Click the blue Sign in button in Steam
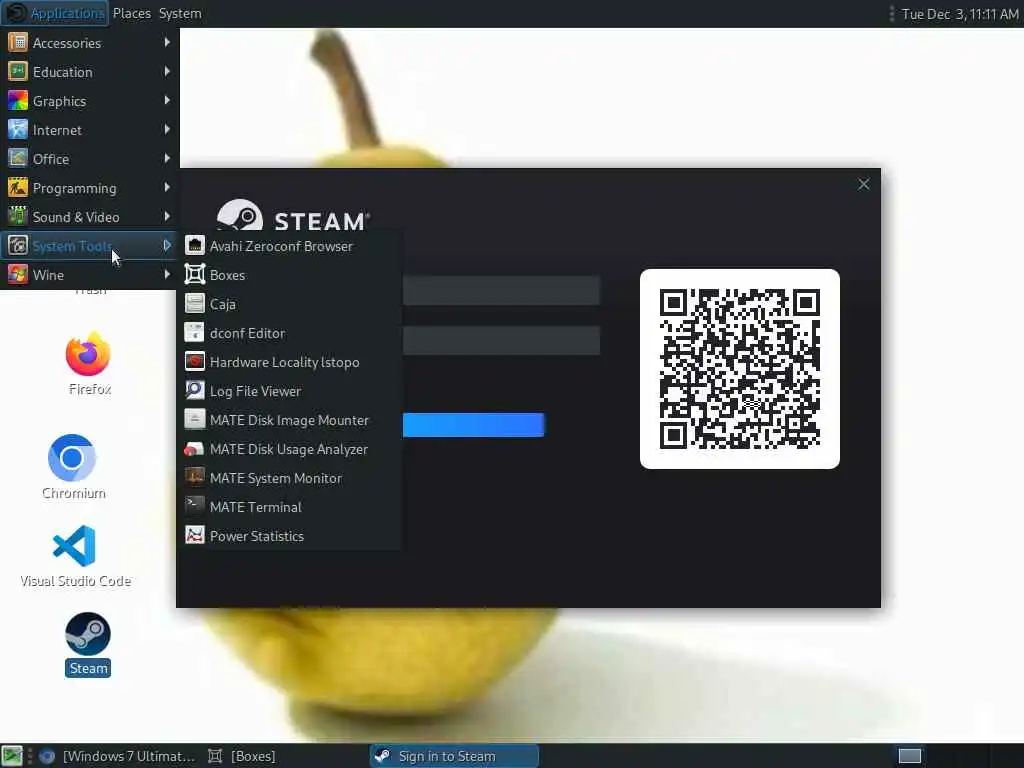This screenshot has width=1024, height=768. point(473,424)
